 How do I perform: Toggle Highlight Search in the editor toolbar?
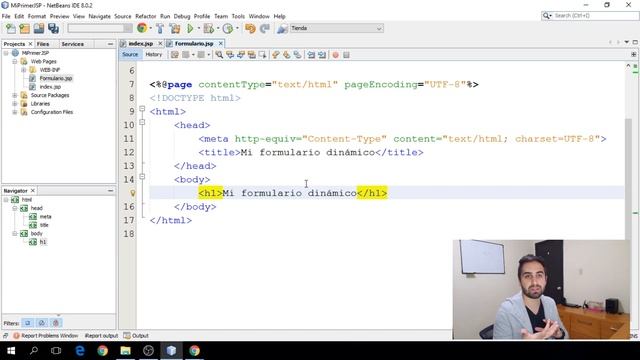click(x=251, y=55)
